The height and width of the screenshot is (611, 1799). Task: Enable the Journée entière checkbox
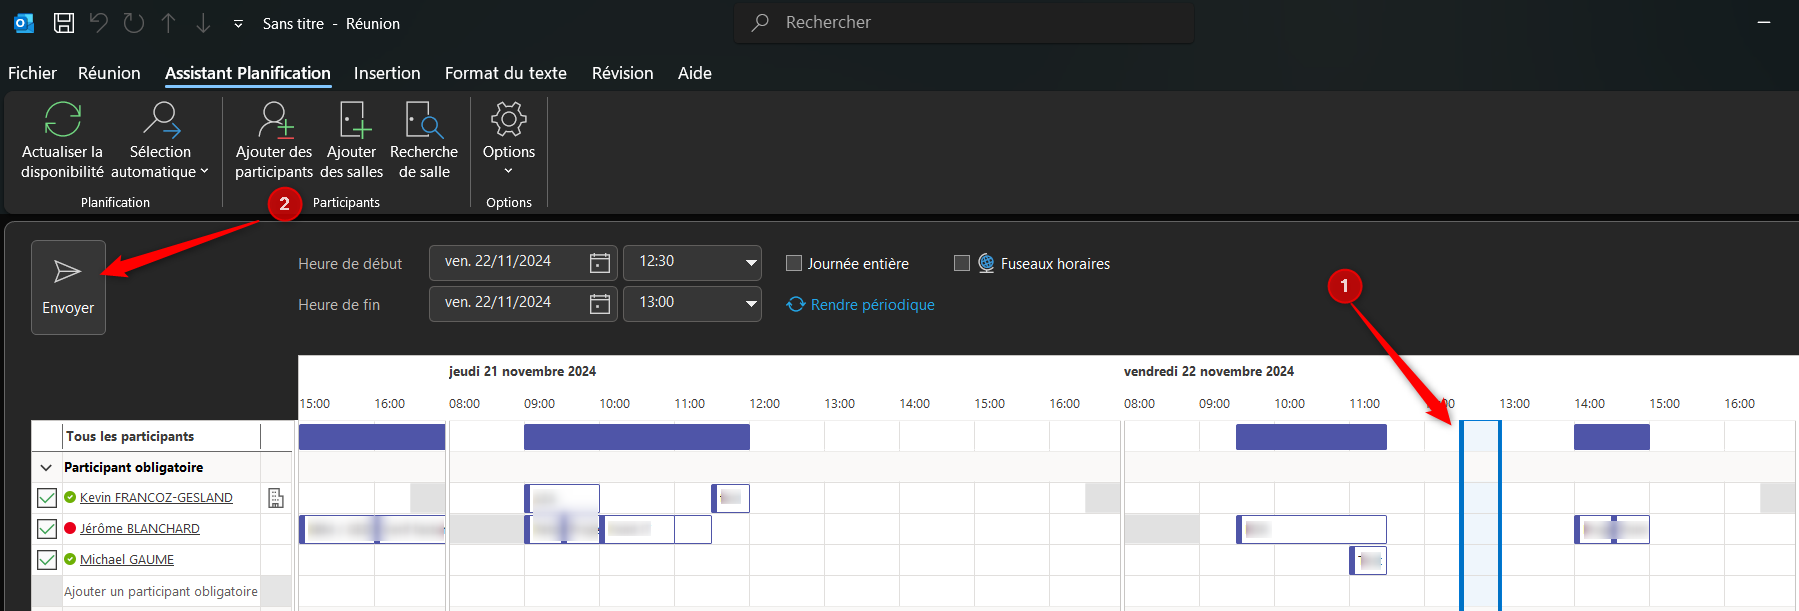(x=794, y=264)
